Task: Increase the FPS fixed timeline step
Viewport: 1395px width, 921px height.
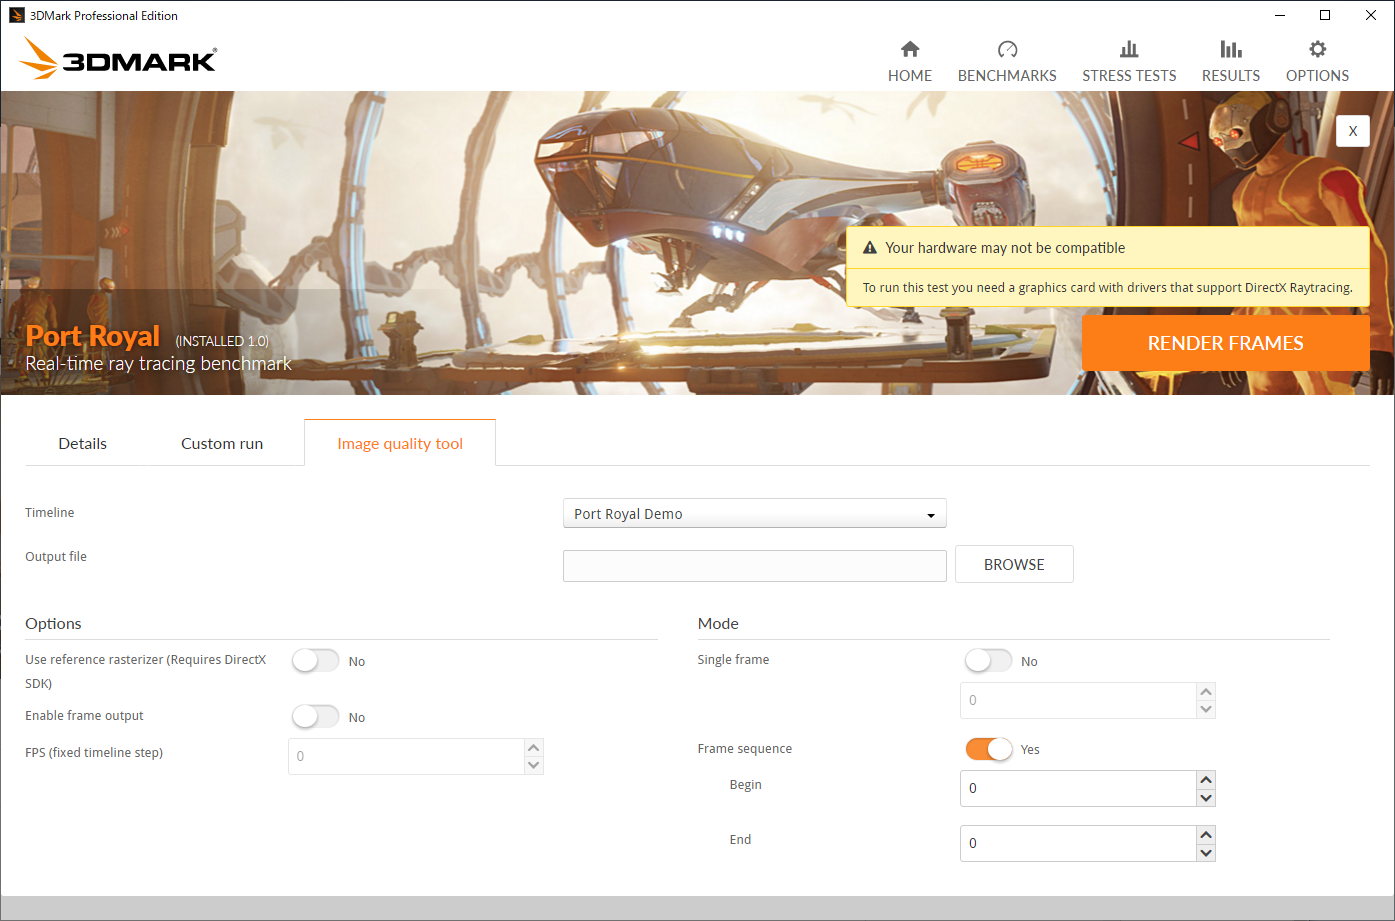Action: (534, 748)
